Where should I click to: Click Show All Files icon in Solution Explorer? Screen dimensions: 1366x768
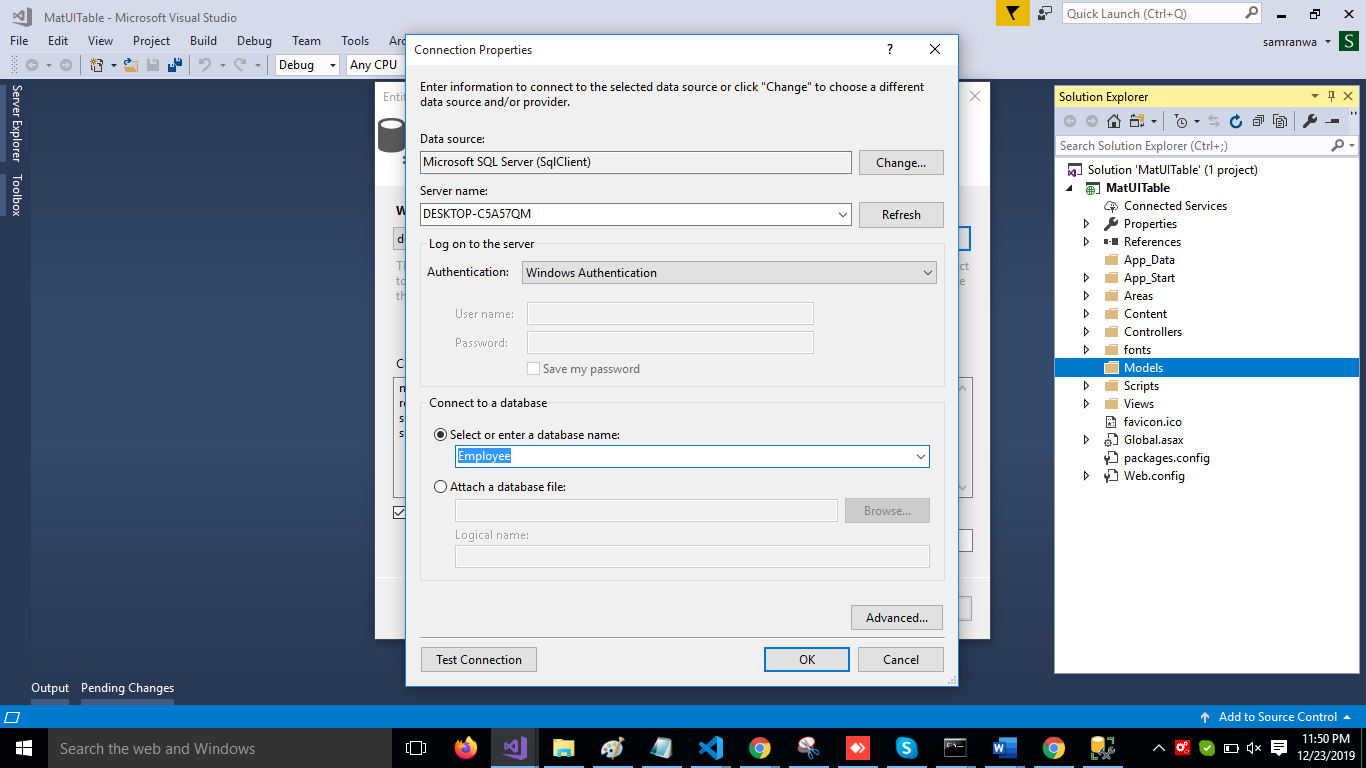(x=1280, y=121)
